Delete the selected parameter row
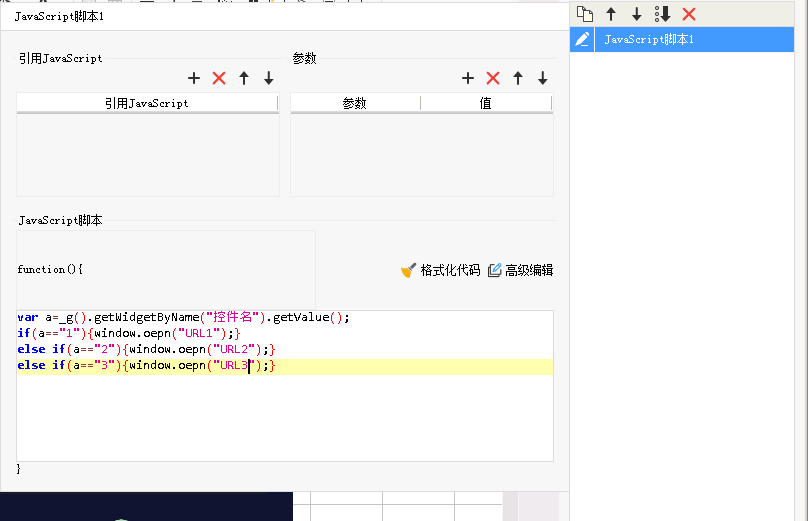The image size is (808, 521). [493, 78]
